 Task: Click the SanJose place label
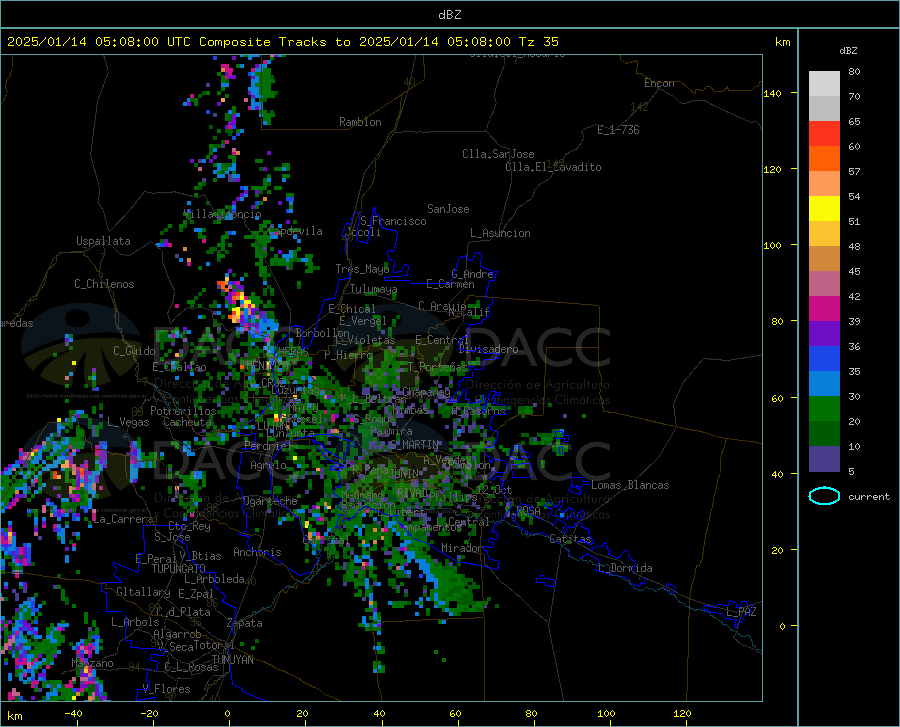(448, 209)
